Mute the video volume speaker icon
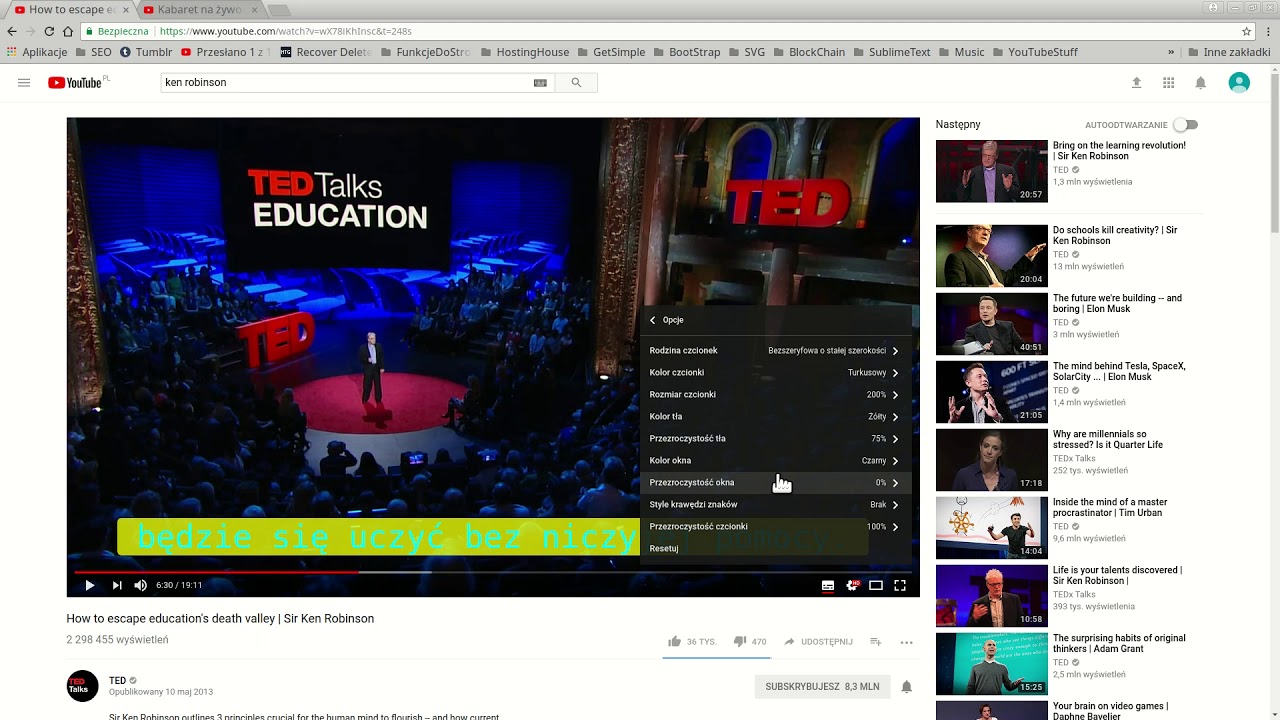The height and width of the screenshot is (720, 1280). click(x=141, y=585)
